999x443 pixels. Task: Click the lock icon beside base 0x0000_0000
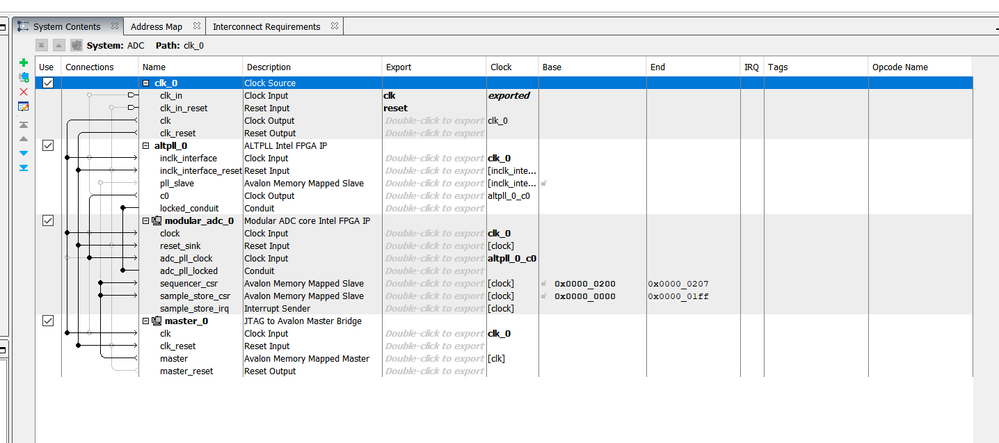click(545, 296)
